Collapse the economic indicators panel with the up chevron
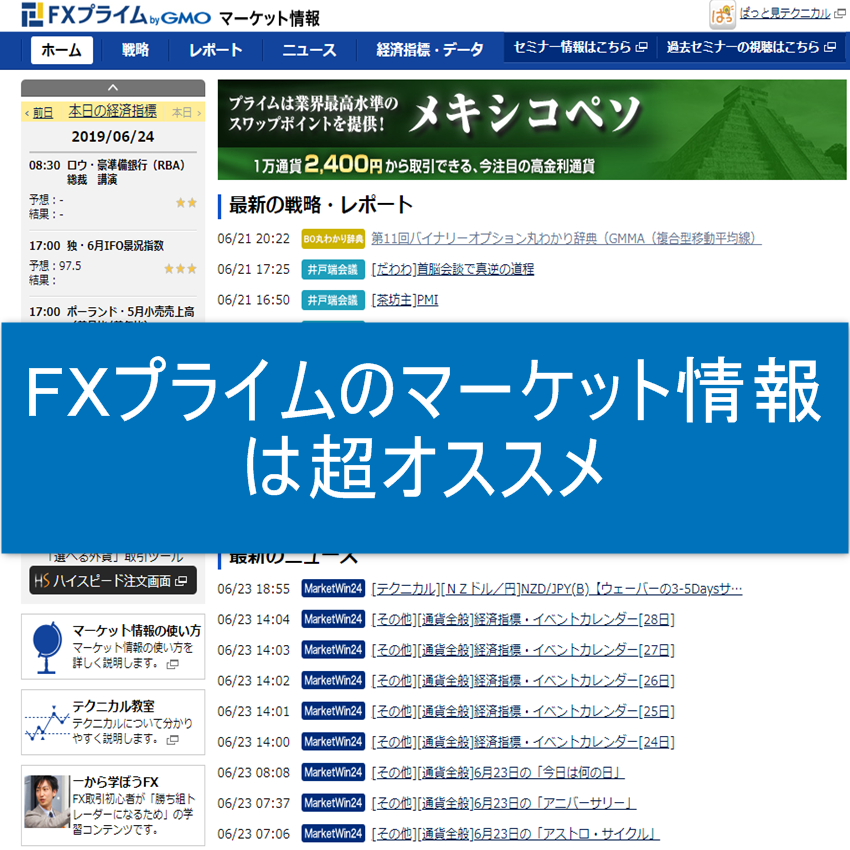850x850 pixels. (x=113, y=87)
